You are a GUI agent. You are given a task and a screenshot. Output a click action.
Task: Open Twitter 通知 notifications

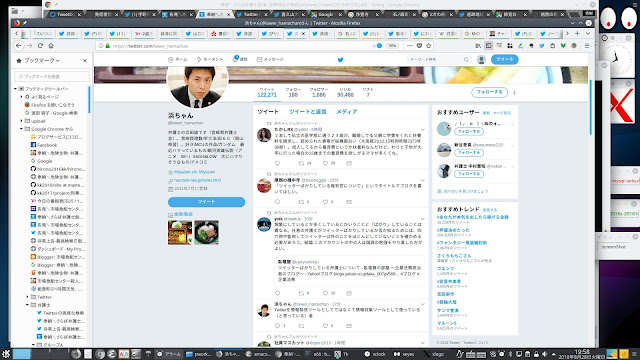click(240, 59)
